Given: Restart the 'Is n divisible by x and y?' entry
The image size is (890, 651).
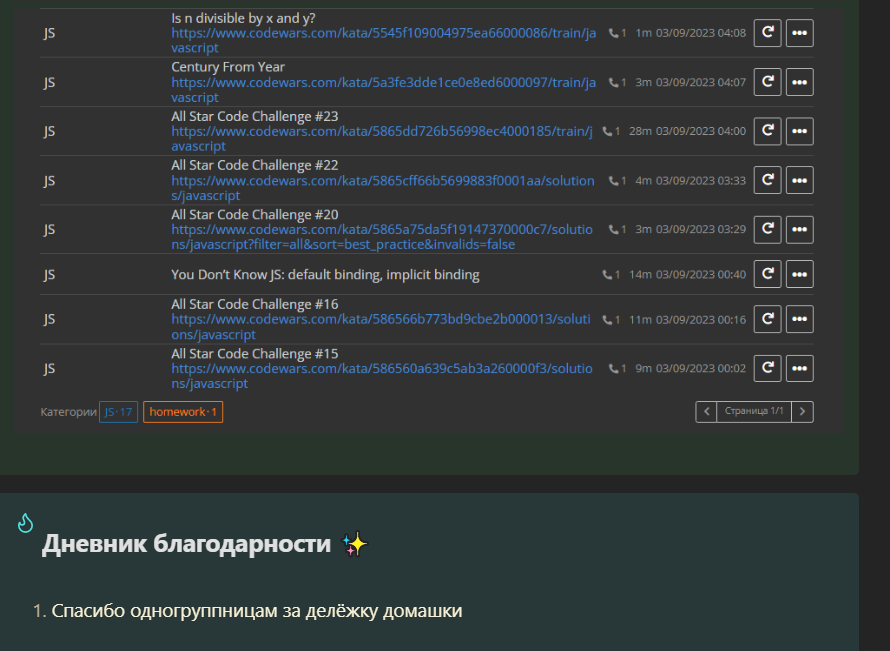Looking at the screenshot, I should coord(766,33).
